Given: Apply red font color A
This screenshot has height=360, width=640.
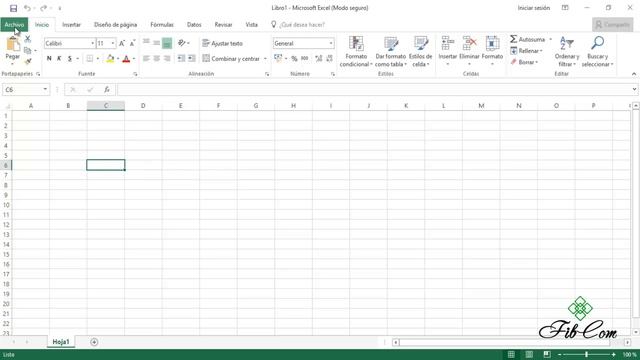Looking at the screenshot, I should [x=126, y=59].
